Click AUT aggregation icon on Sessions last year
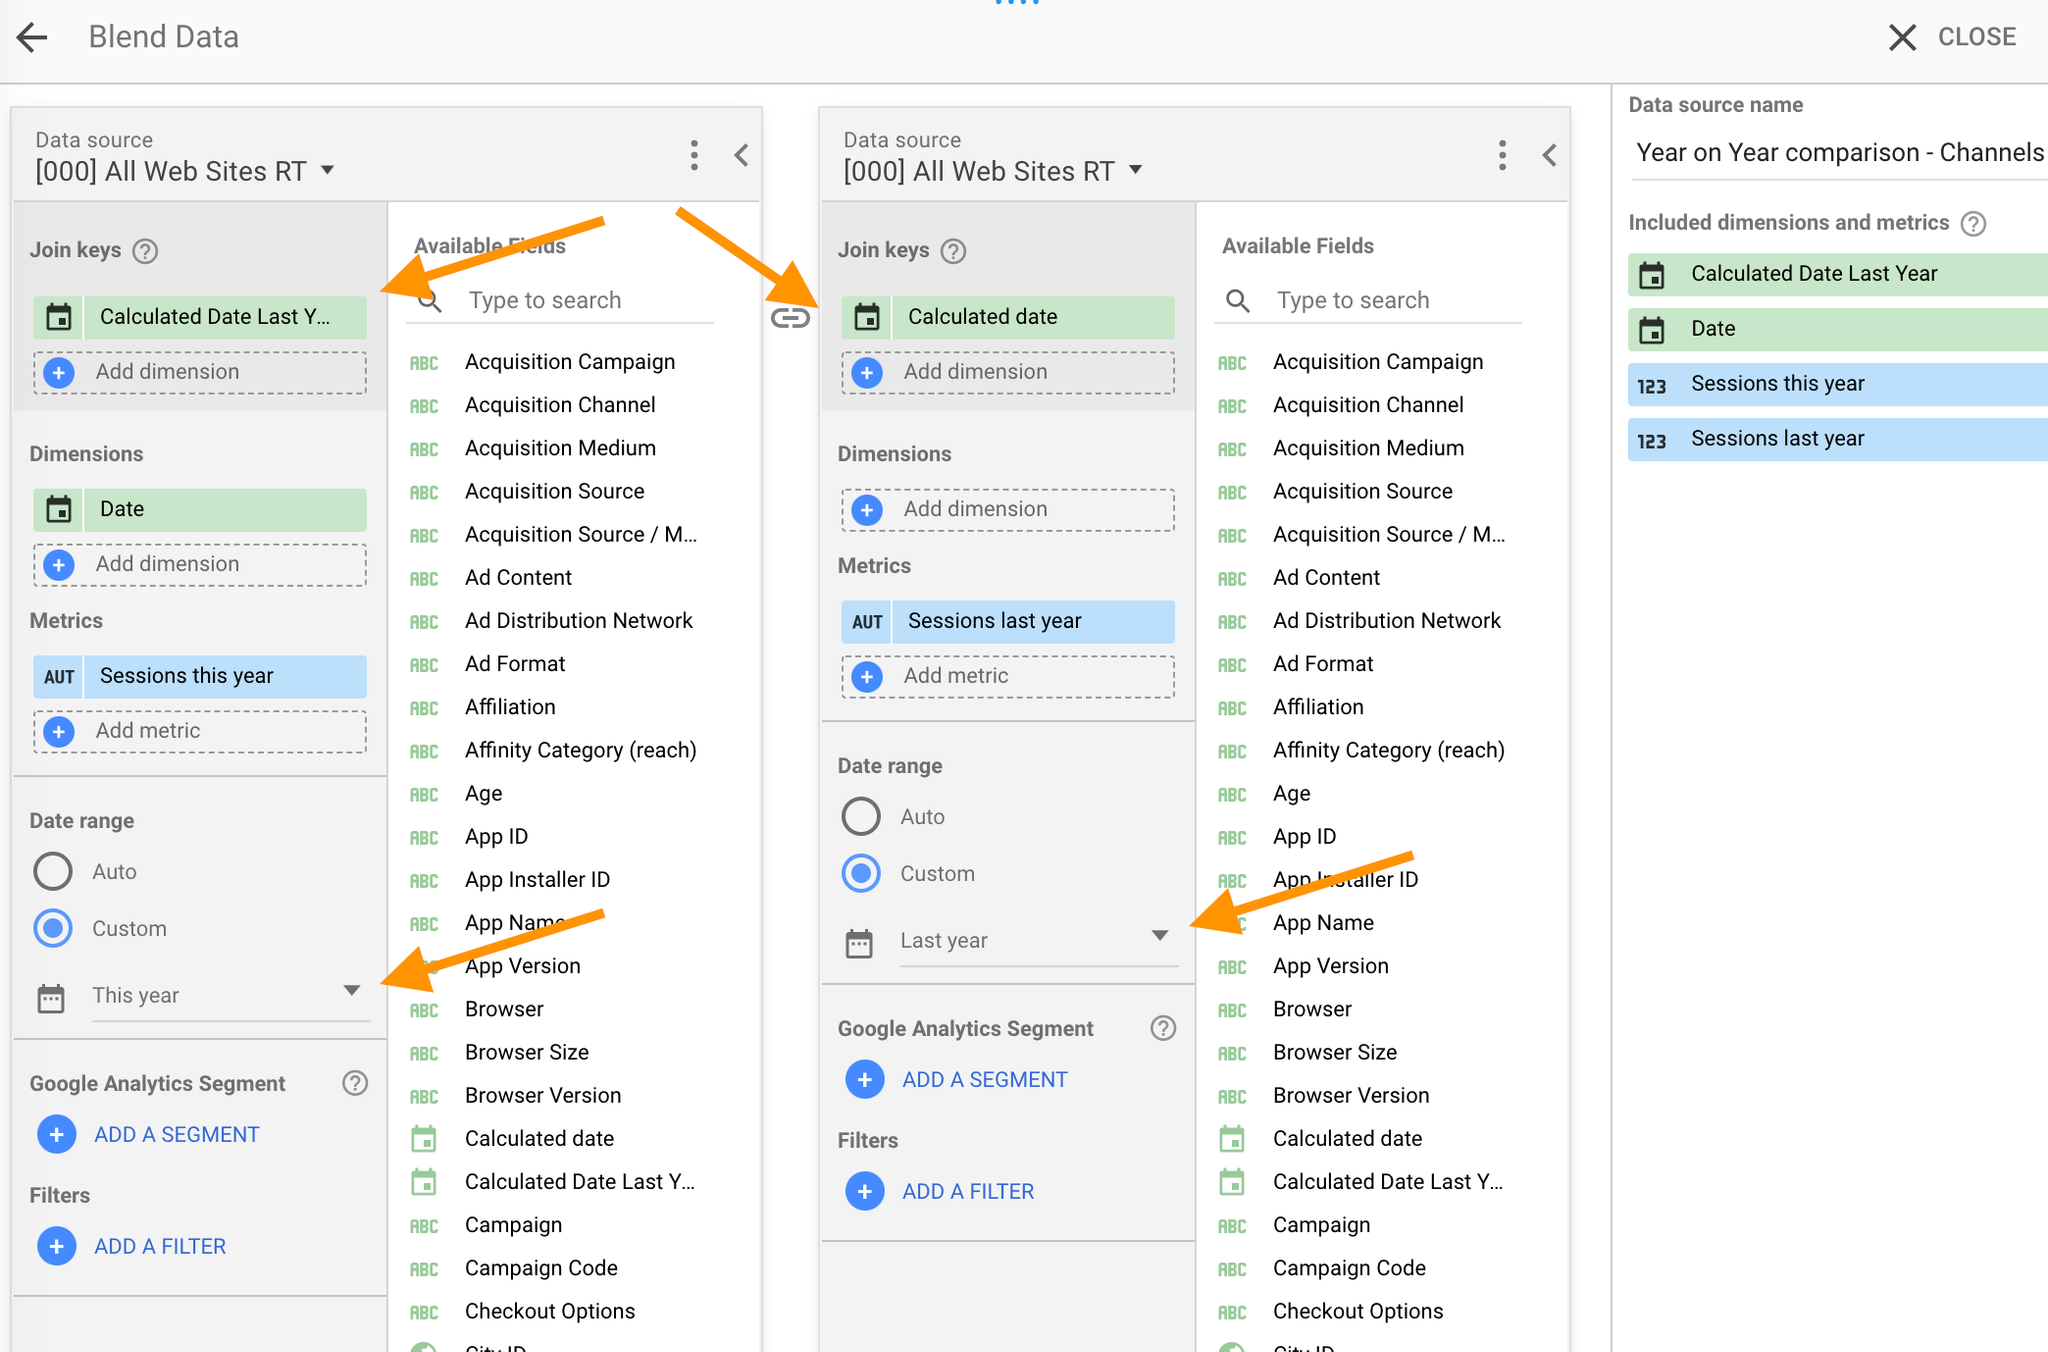Screen dimensions: 2048x1352 coord(867,621)
